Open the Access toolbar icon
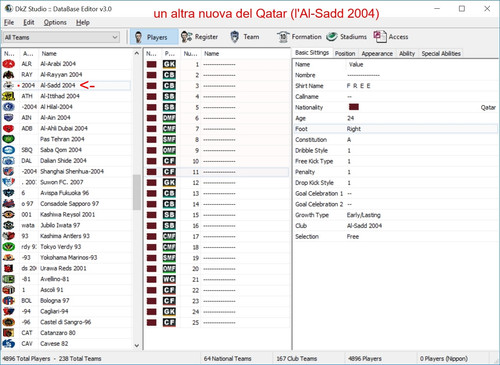The height and width of the screenshot is (365, 500). click(380, 37)
